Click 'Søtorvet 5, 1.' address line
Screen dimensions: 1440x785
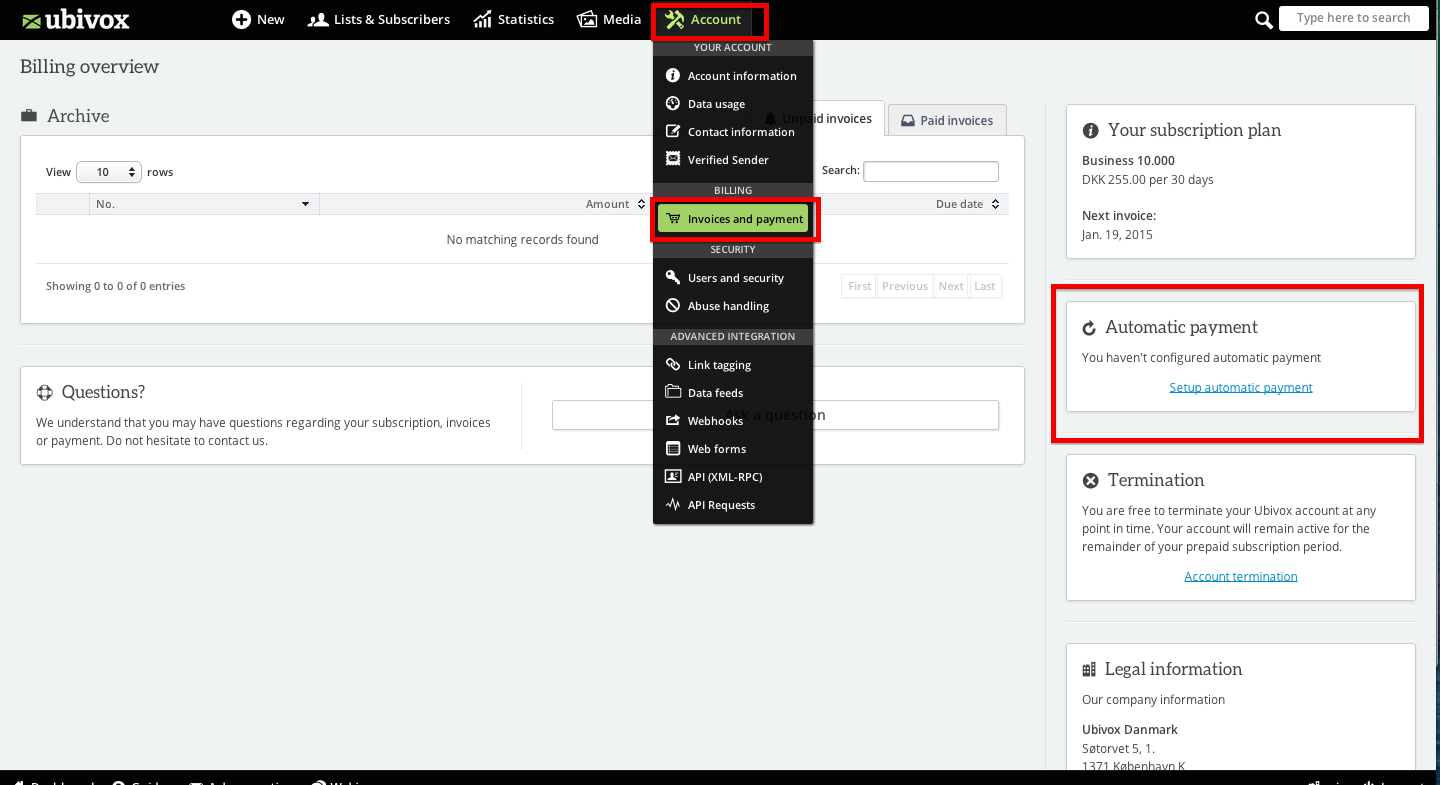tap(1118, 748)
